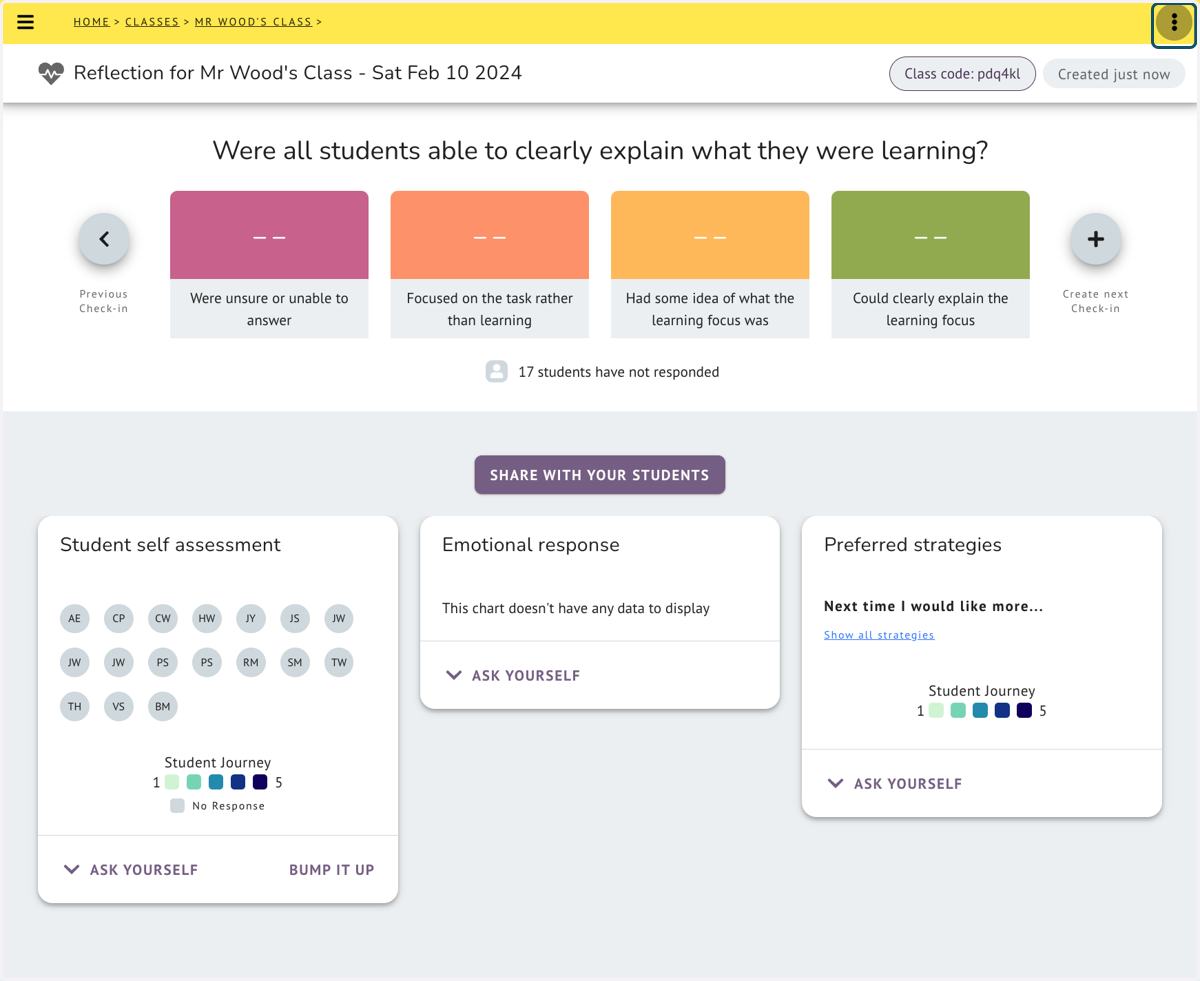Select student avatar TH
Image resolution: width=1200 pixels, height=981 pixels.
pos(75,706)
